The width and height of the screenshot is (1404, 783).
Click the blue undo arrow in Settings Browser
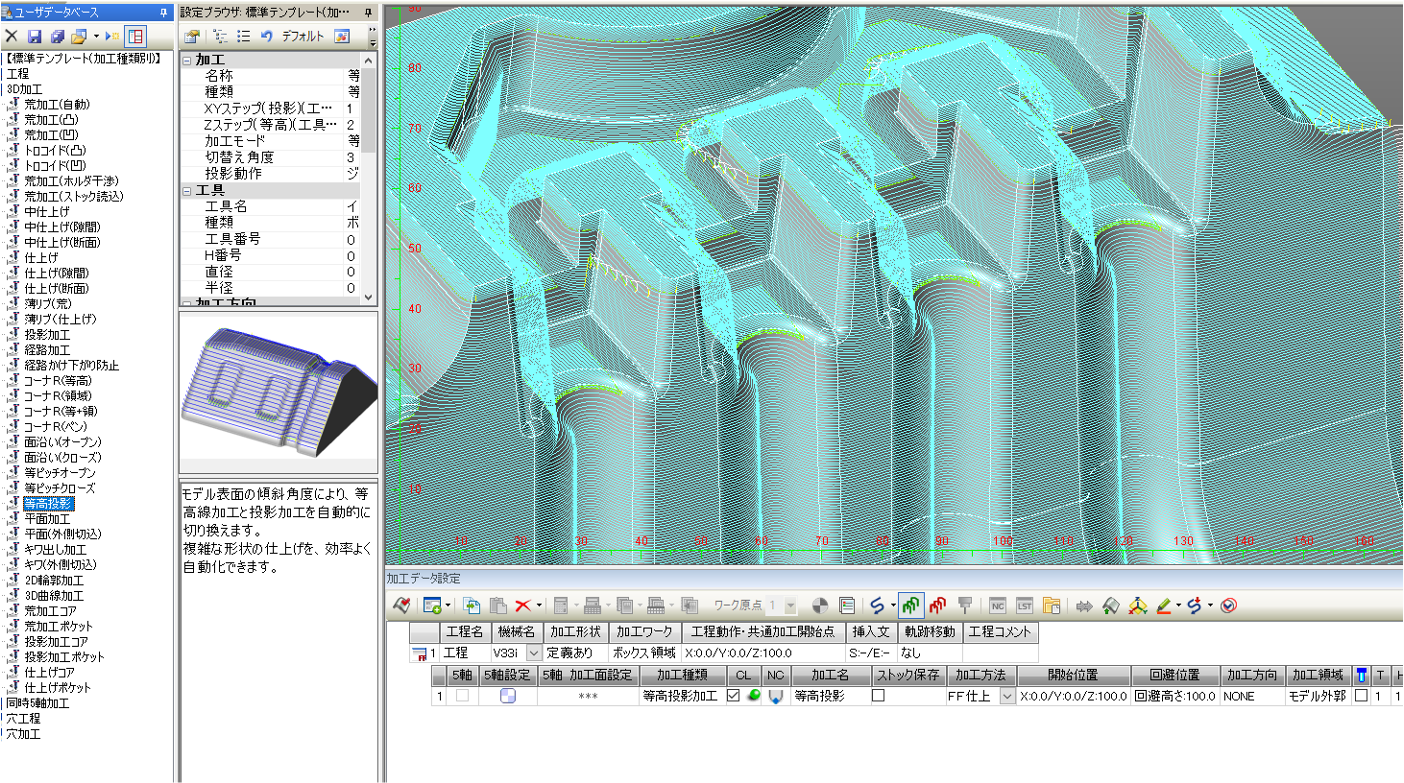tap(266, 36)
